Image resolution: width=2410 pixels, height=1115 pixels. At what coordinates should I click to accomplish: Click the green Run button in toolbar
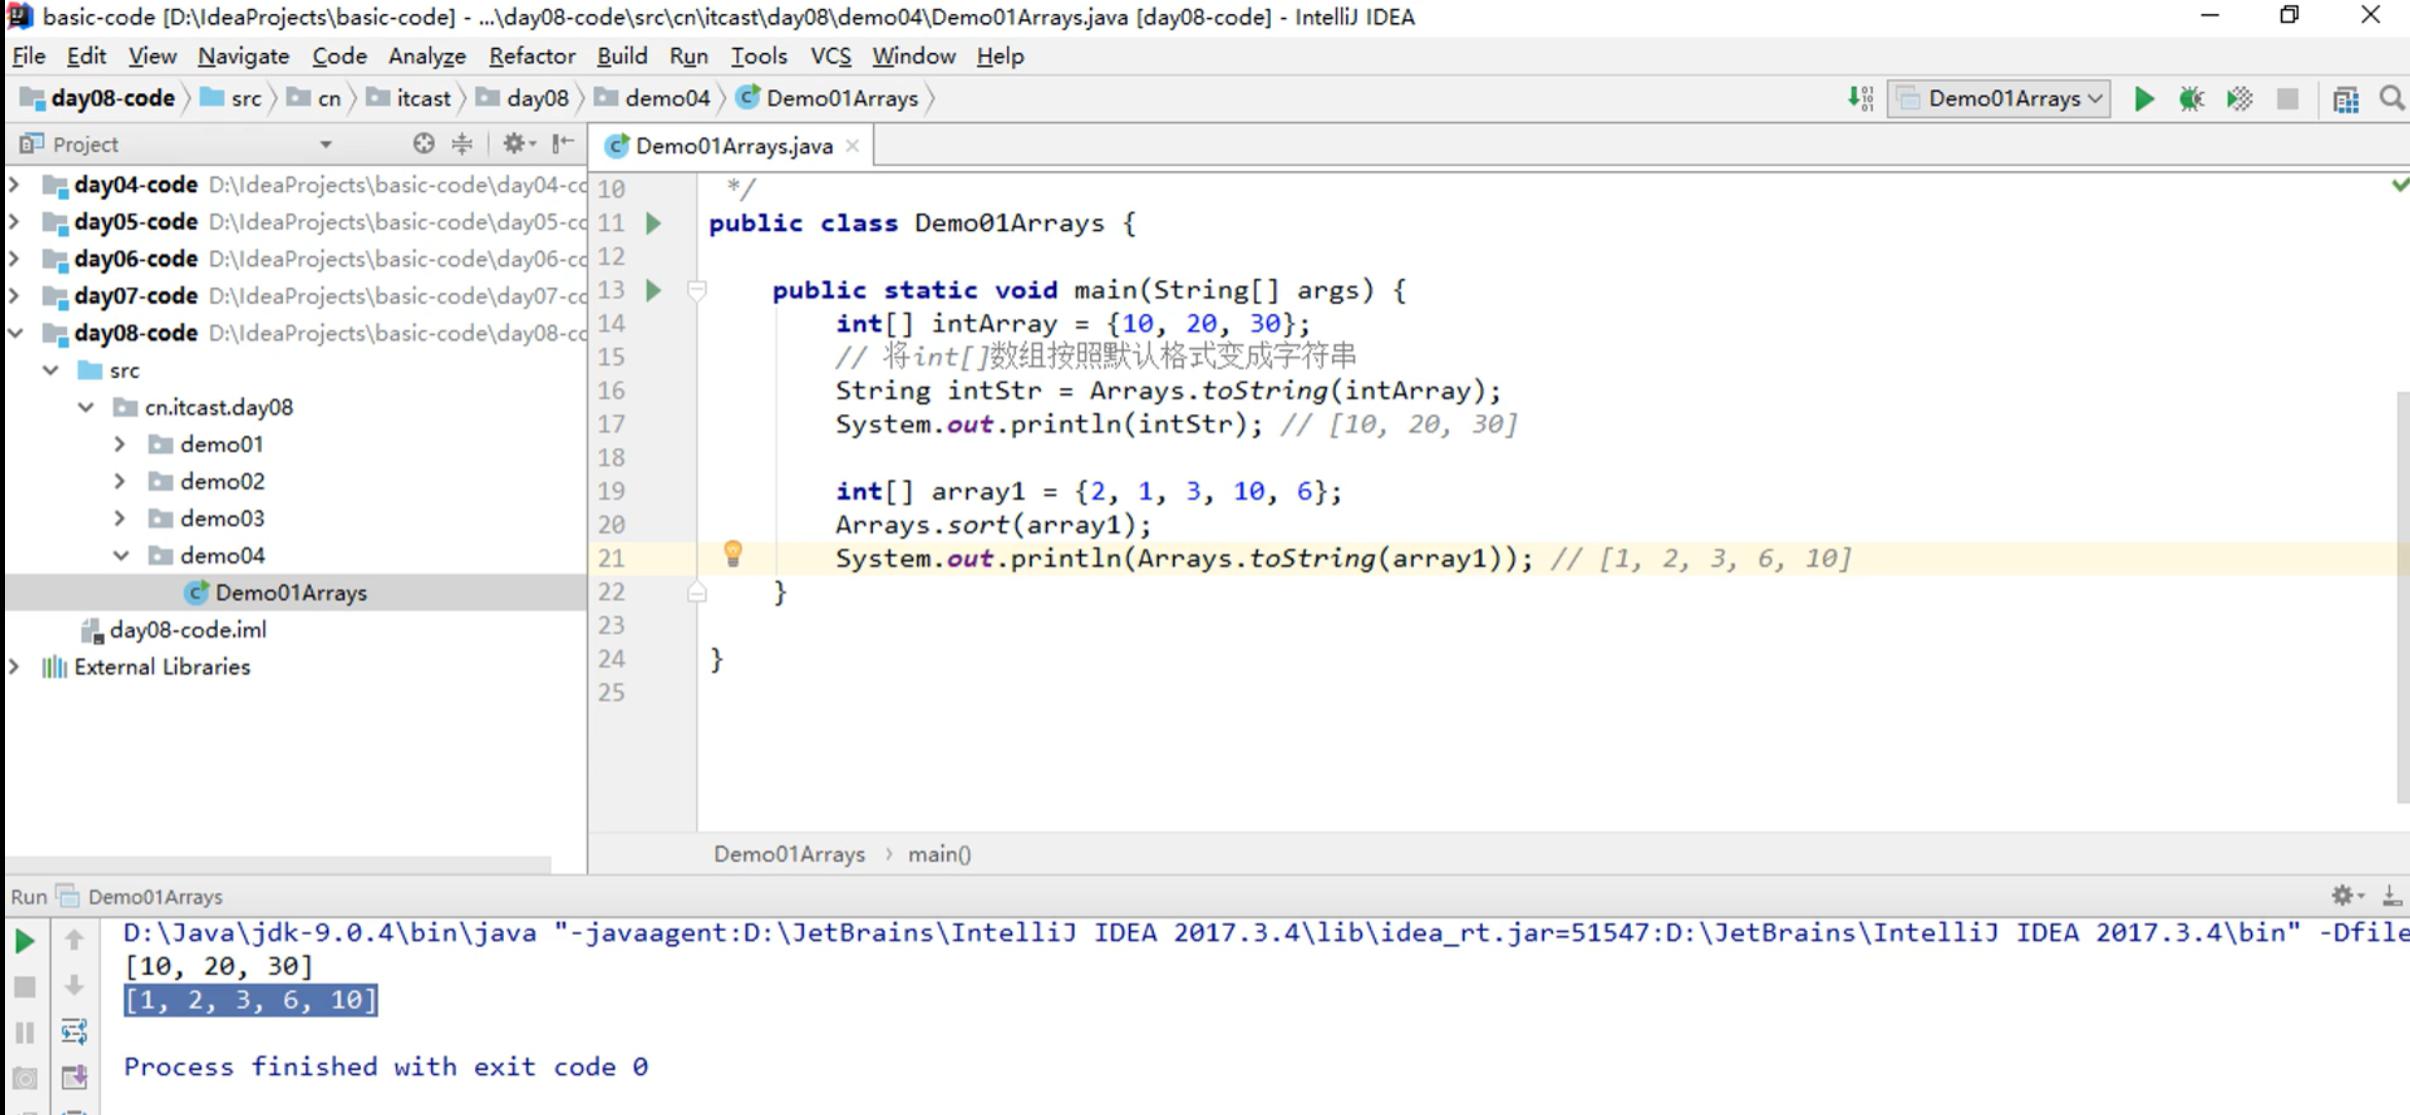(2143, 98)
